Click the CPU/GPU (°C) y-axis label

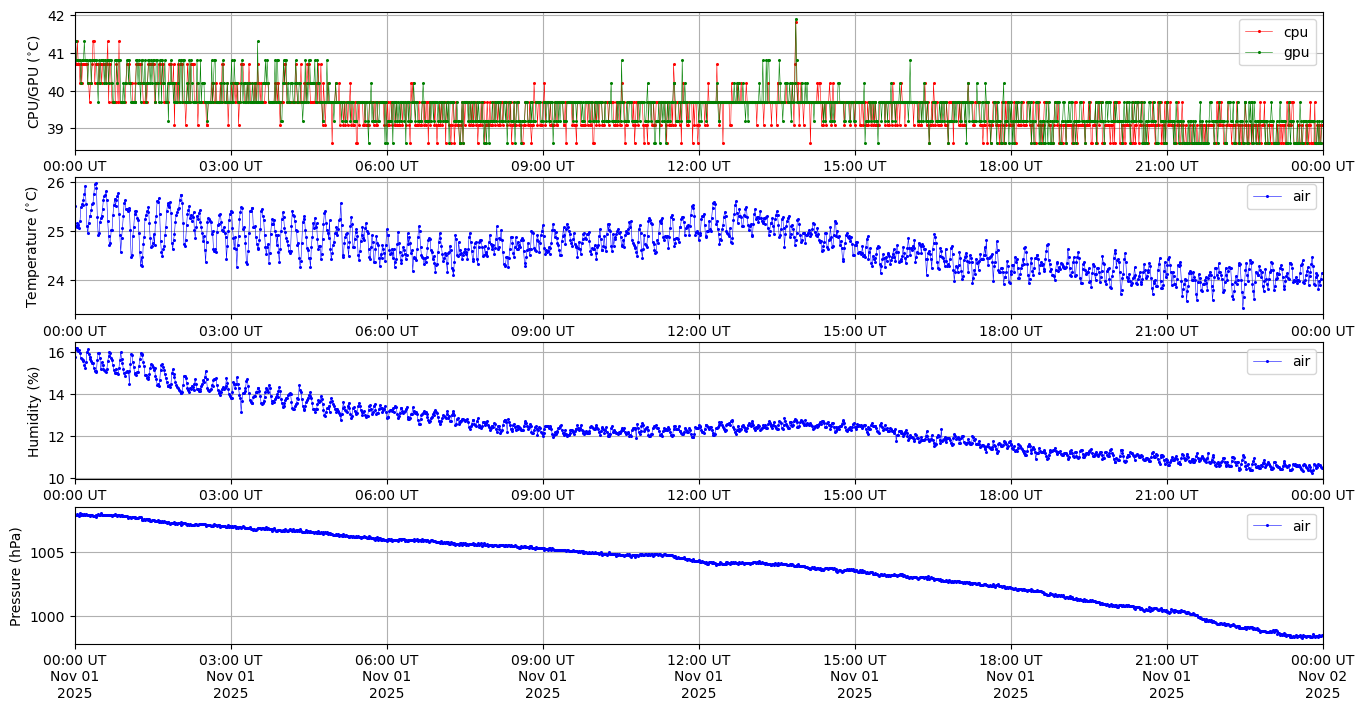[34, 82]
